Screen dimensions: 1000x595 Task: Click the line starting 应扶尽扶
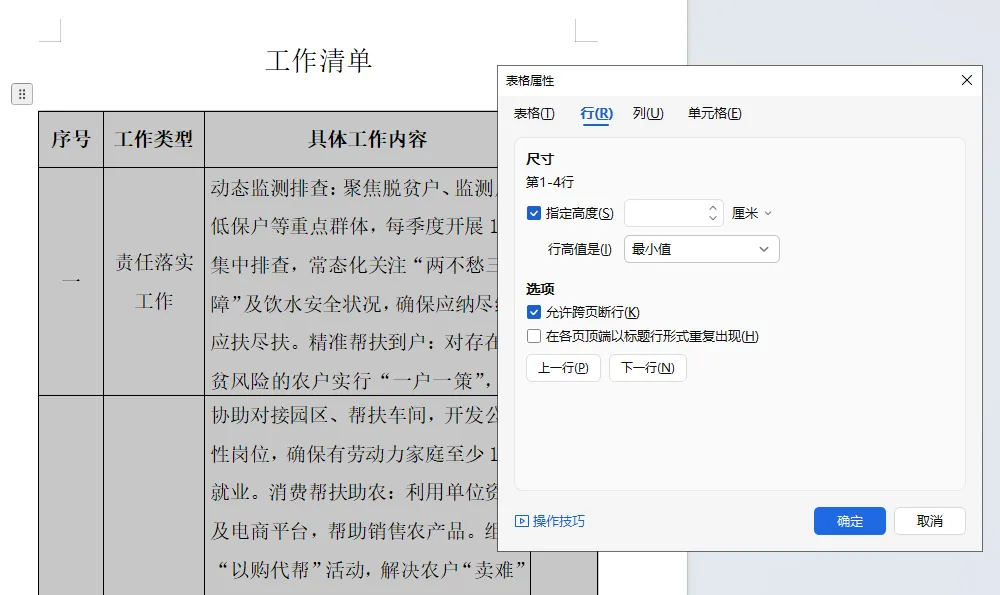point(354,342)
